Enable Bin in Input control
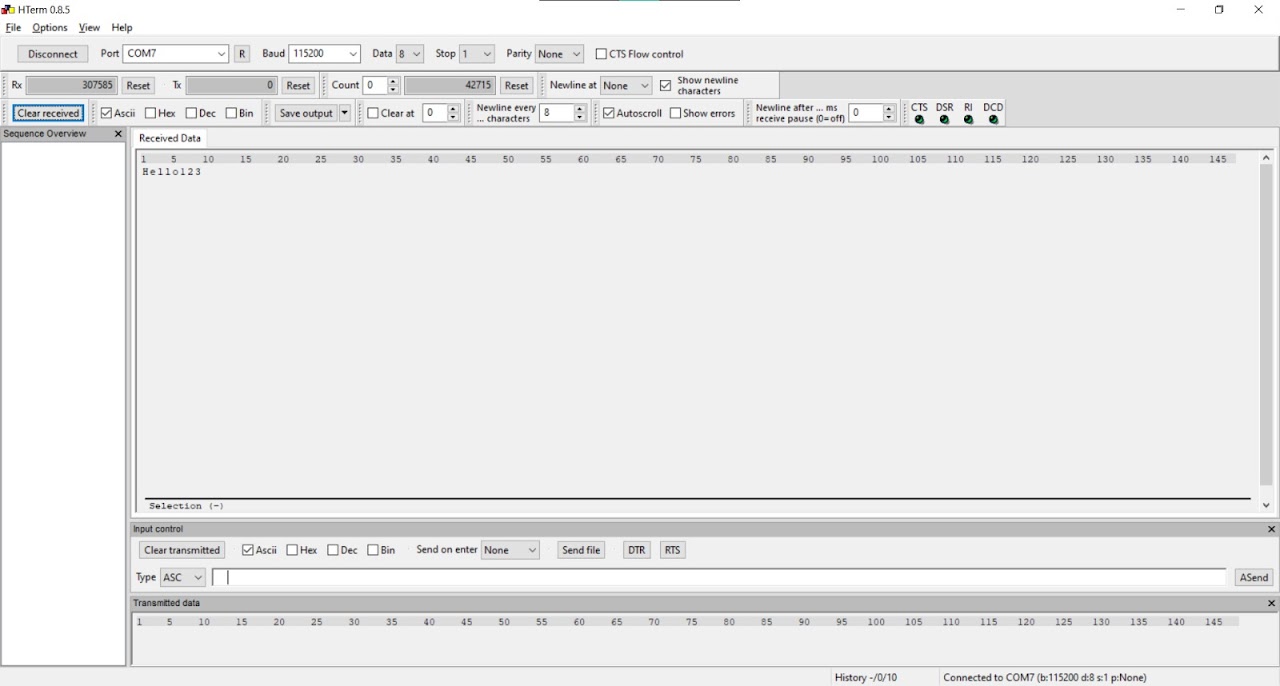The image size is (1280, 686). [x=373, y=550]
